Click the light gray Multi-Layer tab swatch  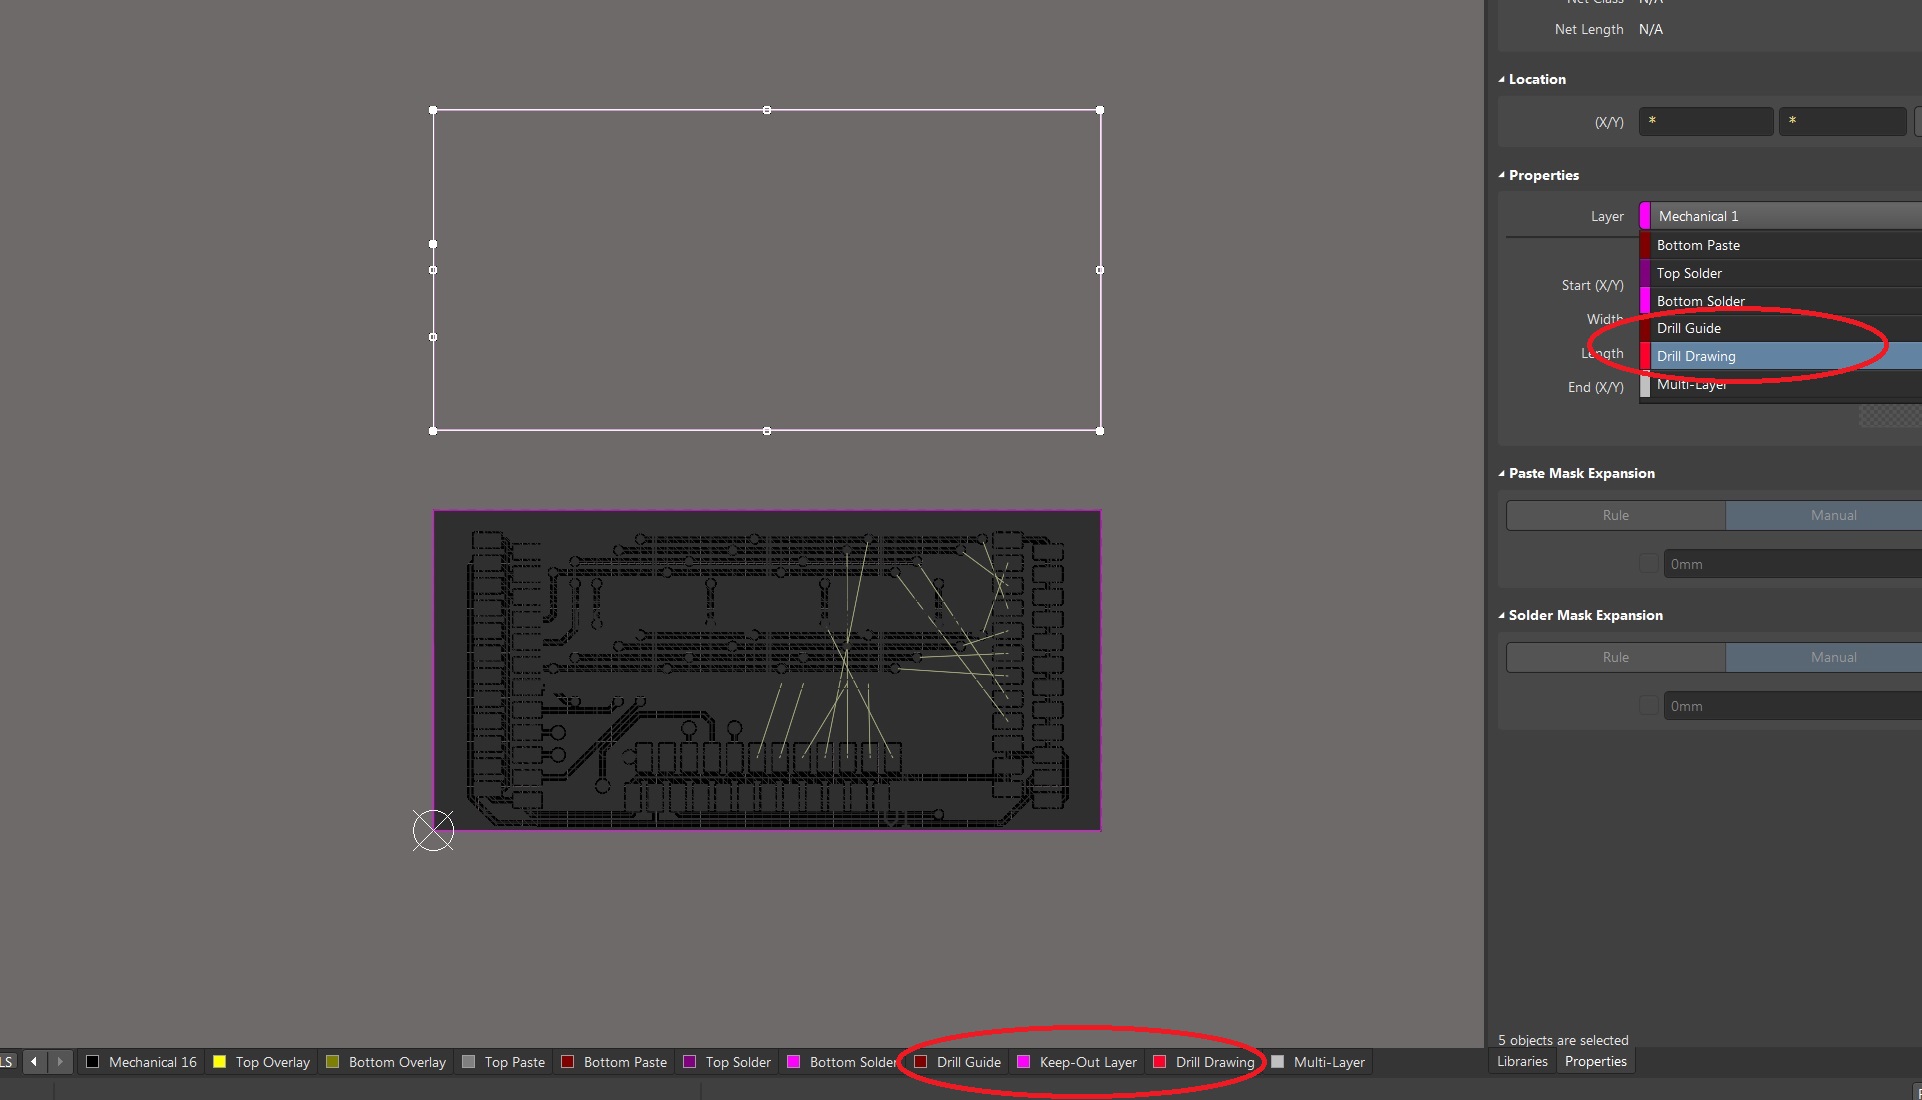point(1278,1062)
